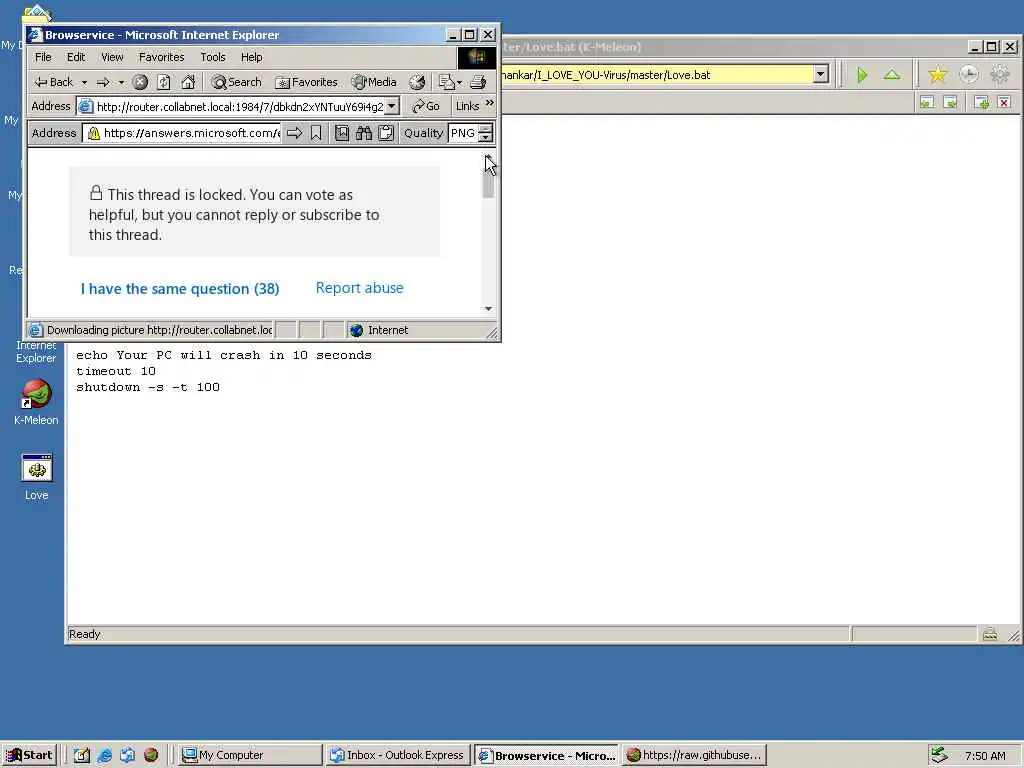Click the Go button beside address bar
This screenshot has width=1024, height=768.
[426, 106]
